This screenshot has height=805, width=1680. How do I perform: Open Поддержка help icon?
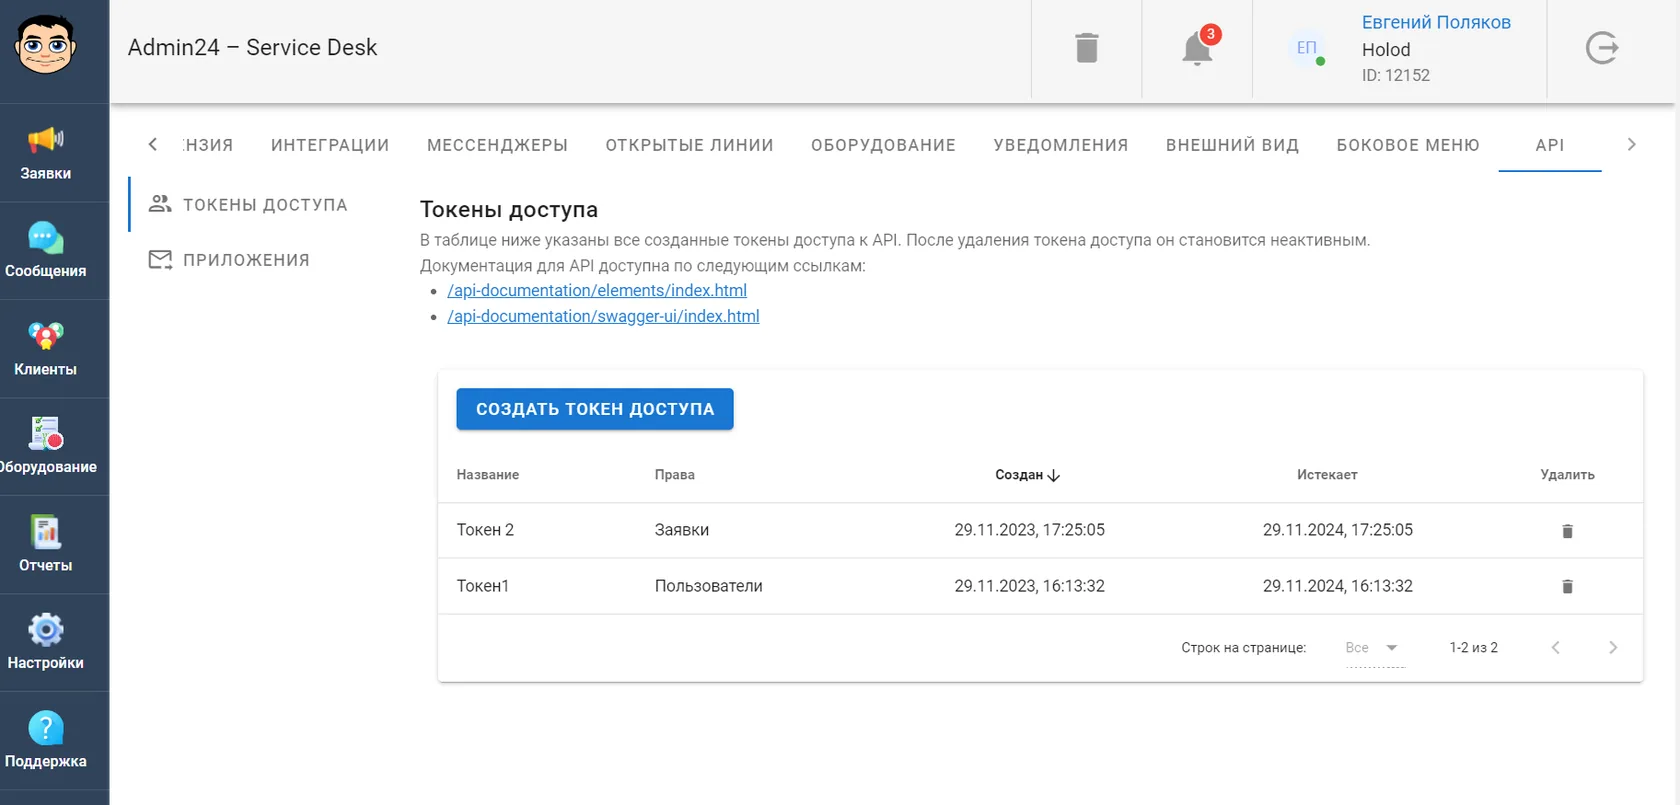tap(46, 741)
